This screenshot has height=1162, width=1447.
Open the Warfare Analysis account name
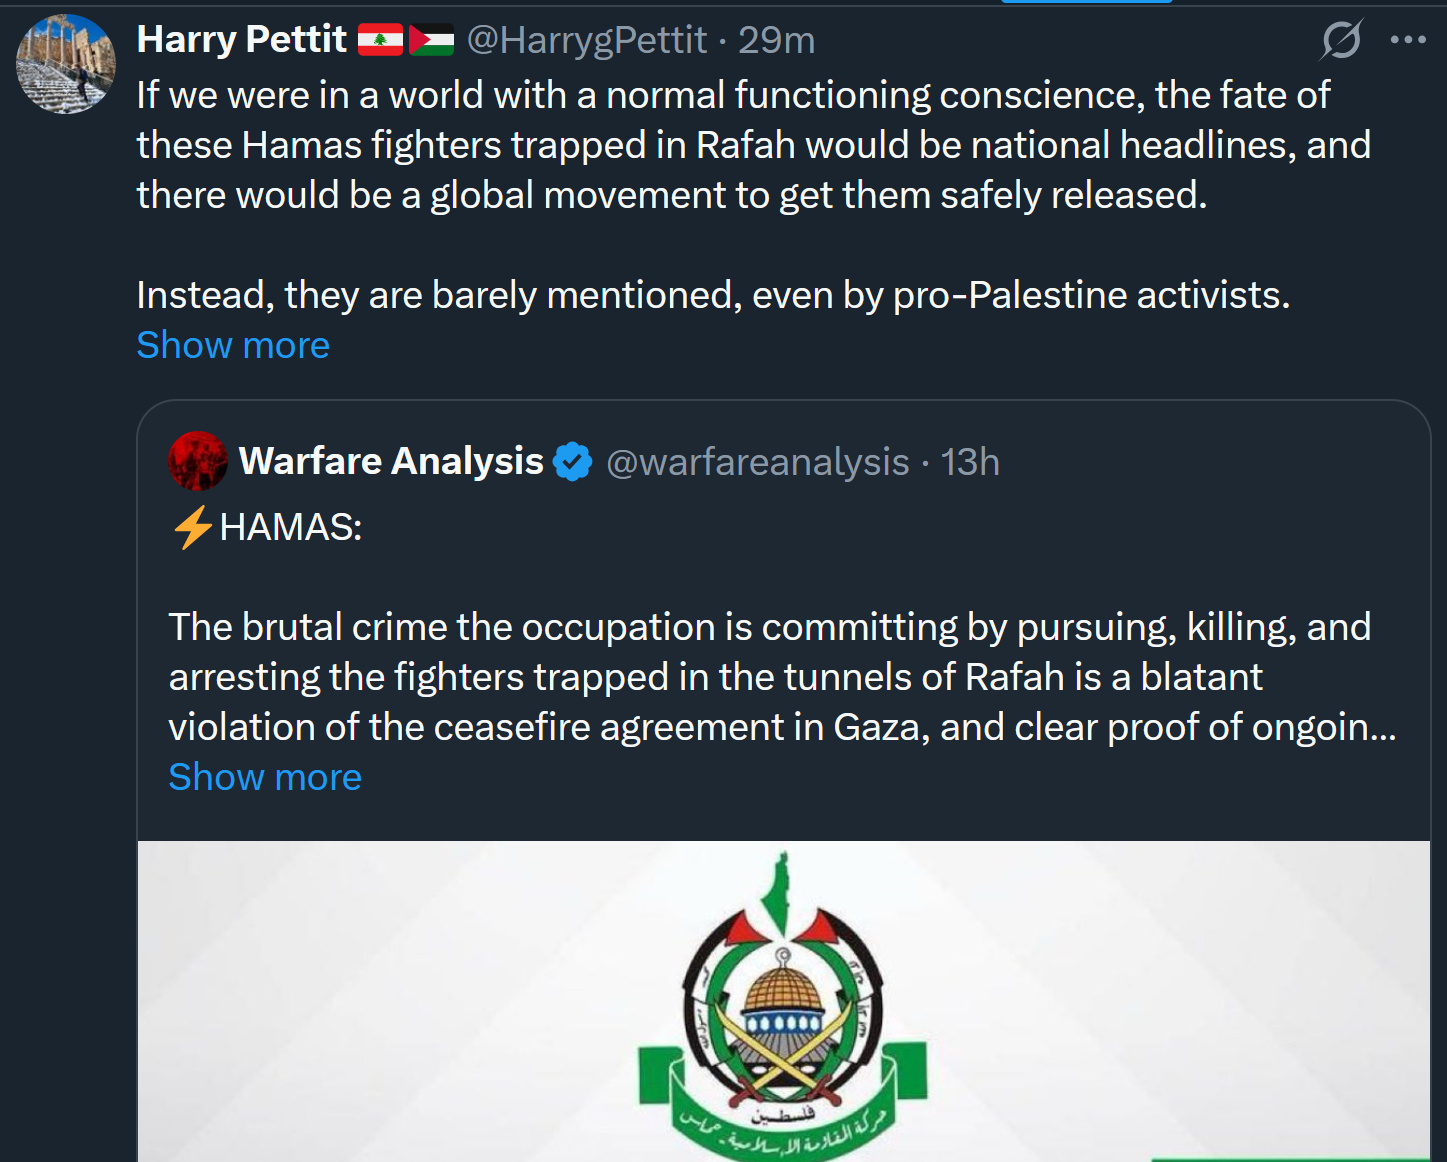click(391, 461)
